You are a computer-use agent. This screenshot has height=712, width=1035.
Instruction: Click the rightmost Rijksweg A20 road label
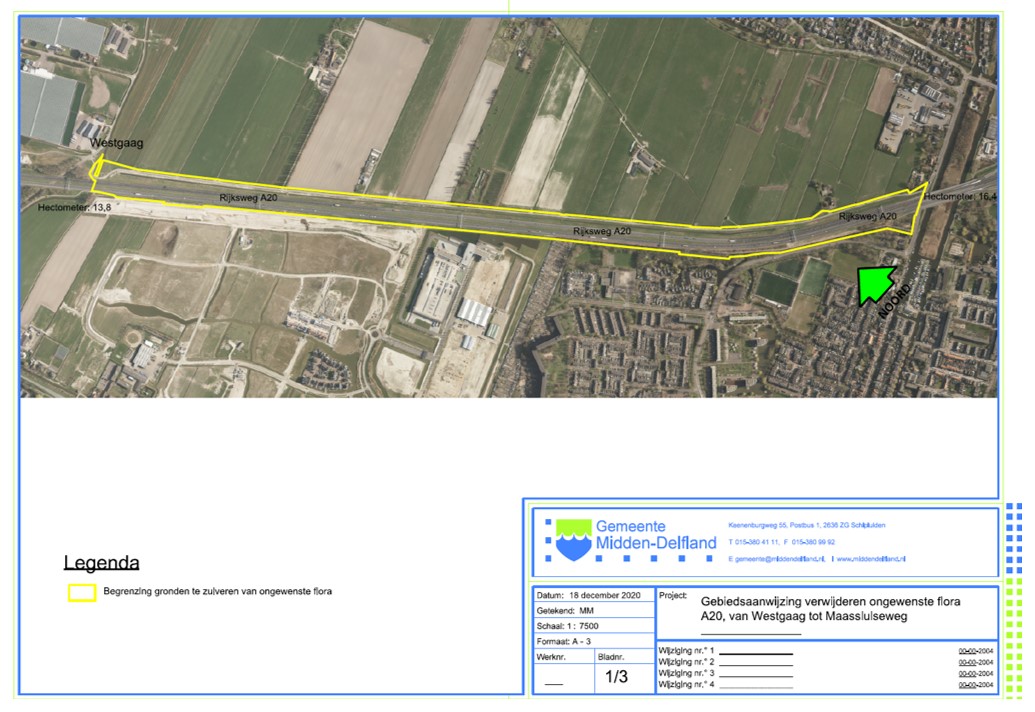pyautogui.click(x=869, y=216)
